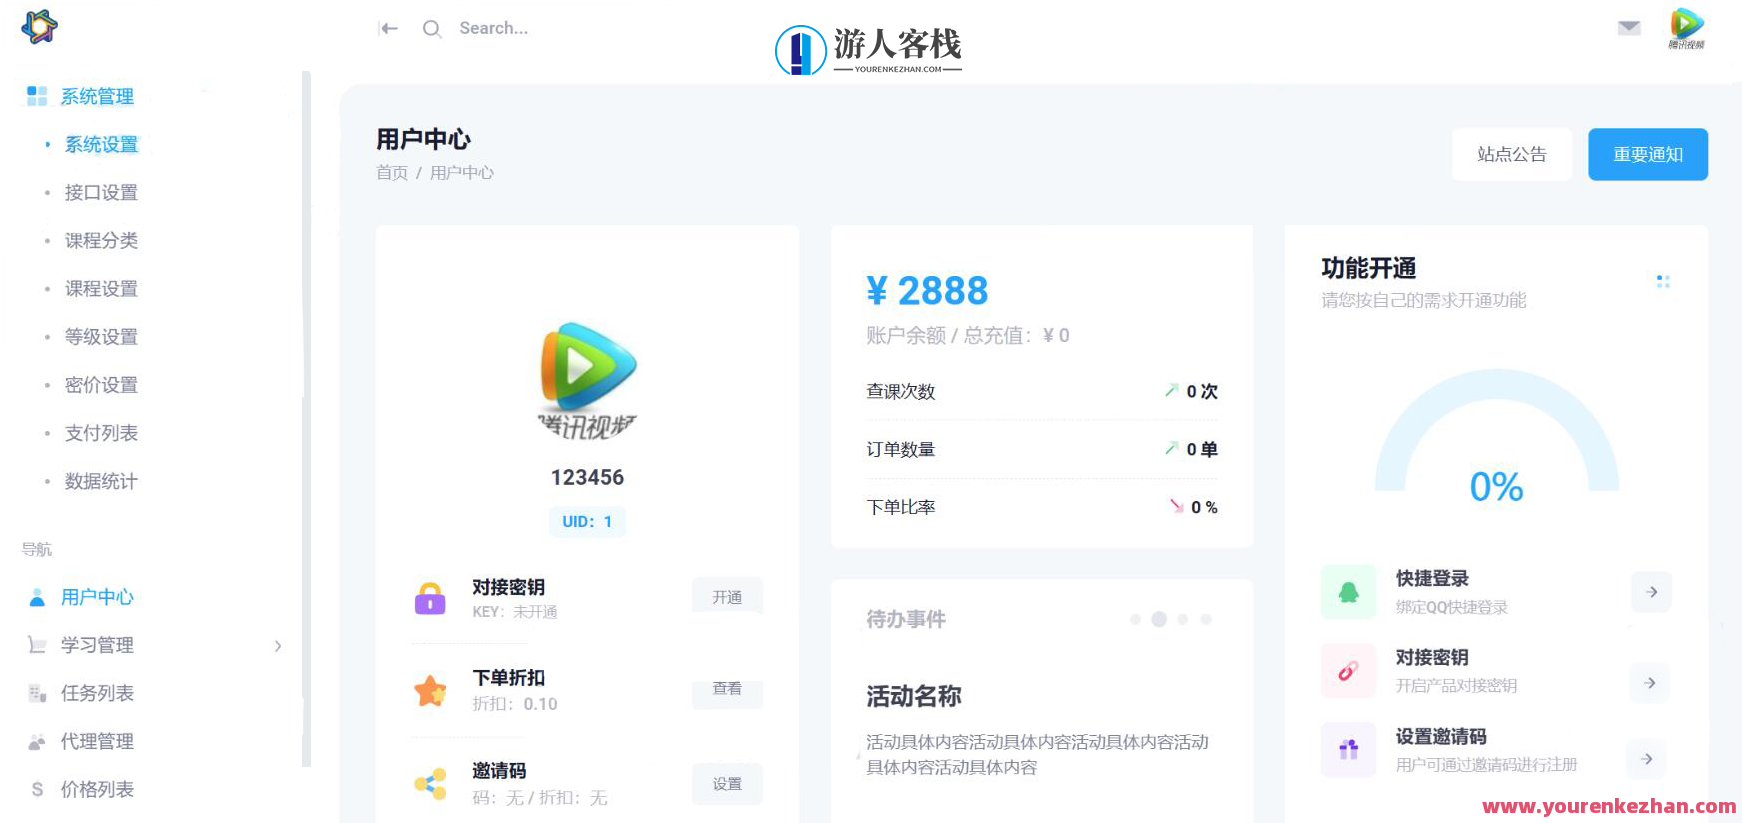Open 课程分类 submenu item
The image size is (1742, 823).
(101, 240)
